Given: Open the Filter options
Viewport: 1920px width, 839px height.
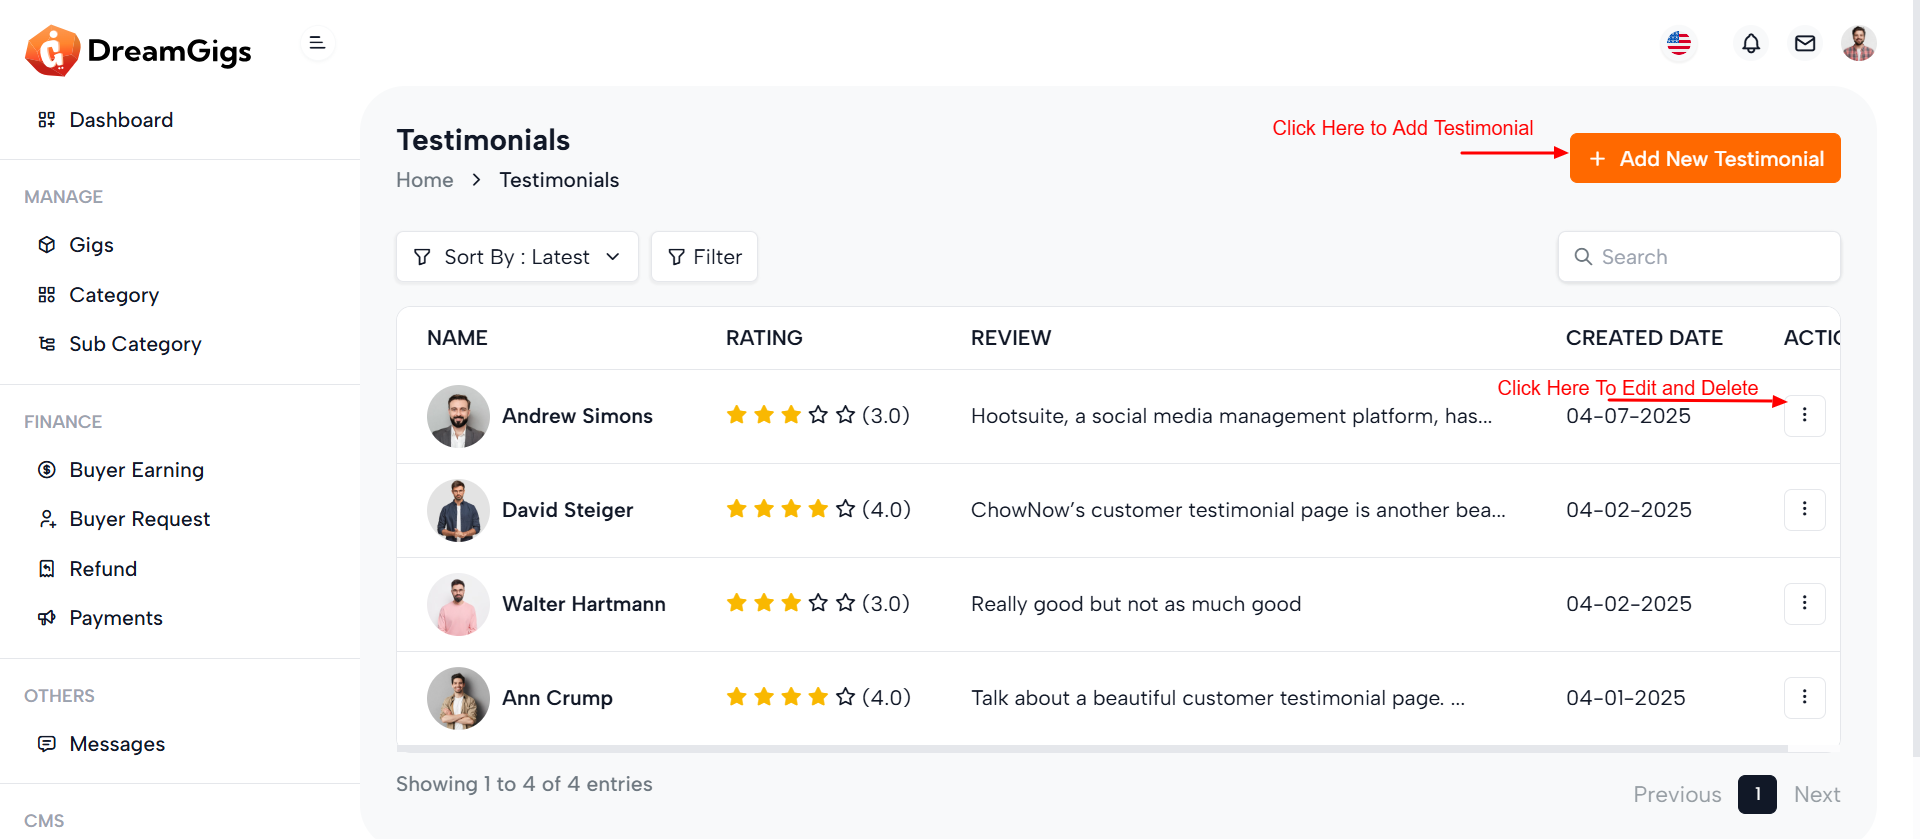Looking at the screenshot, I should pyautogui.click(x=704, y=257).
